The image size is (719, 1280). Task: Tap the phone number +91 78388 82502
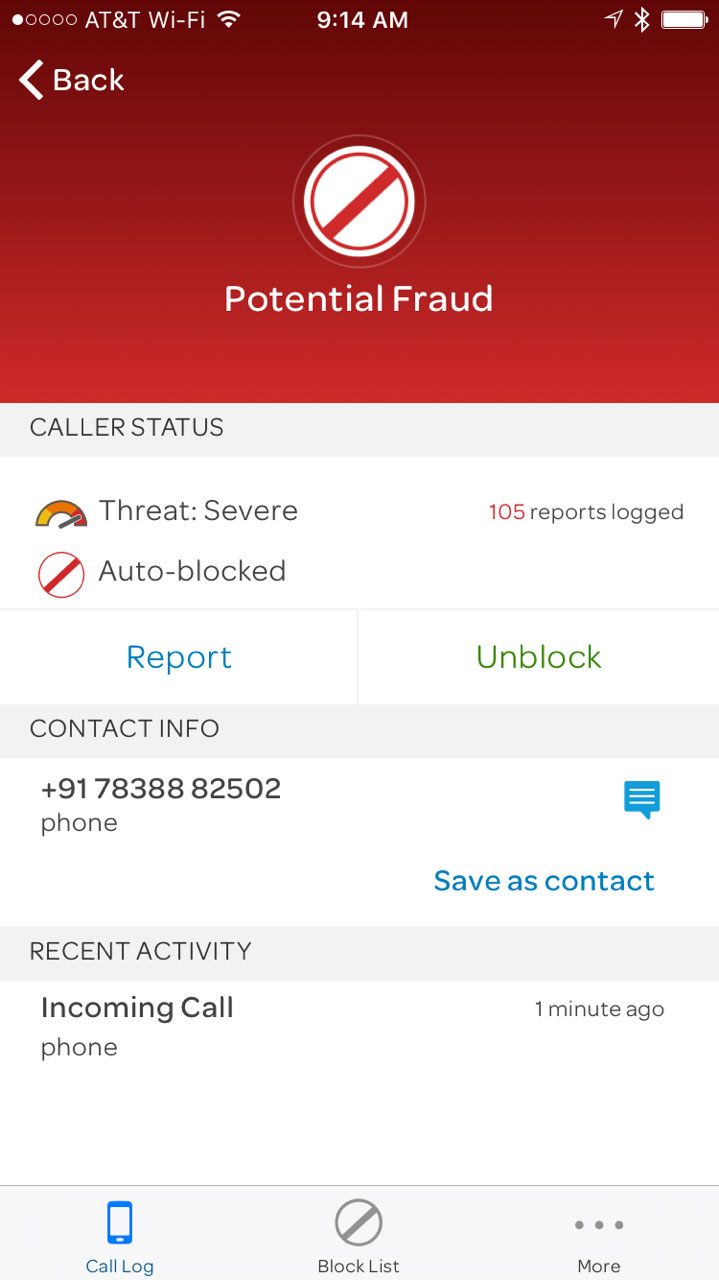pos(160,788)
